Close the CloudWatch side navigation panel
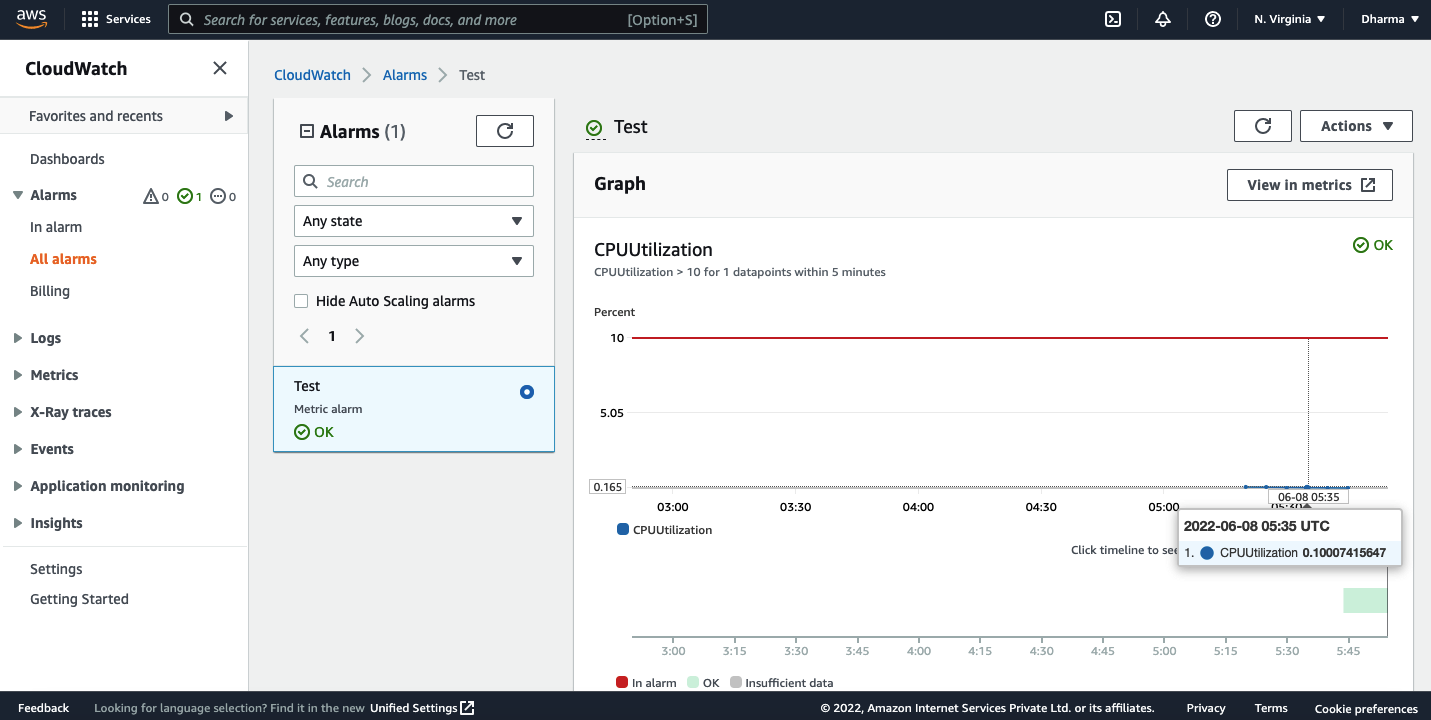Image resolution: width=1431 pixels, height=720 pixels. click(220, 68)
